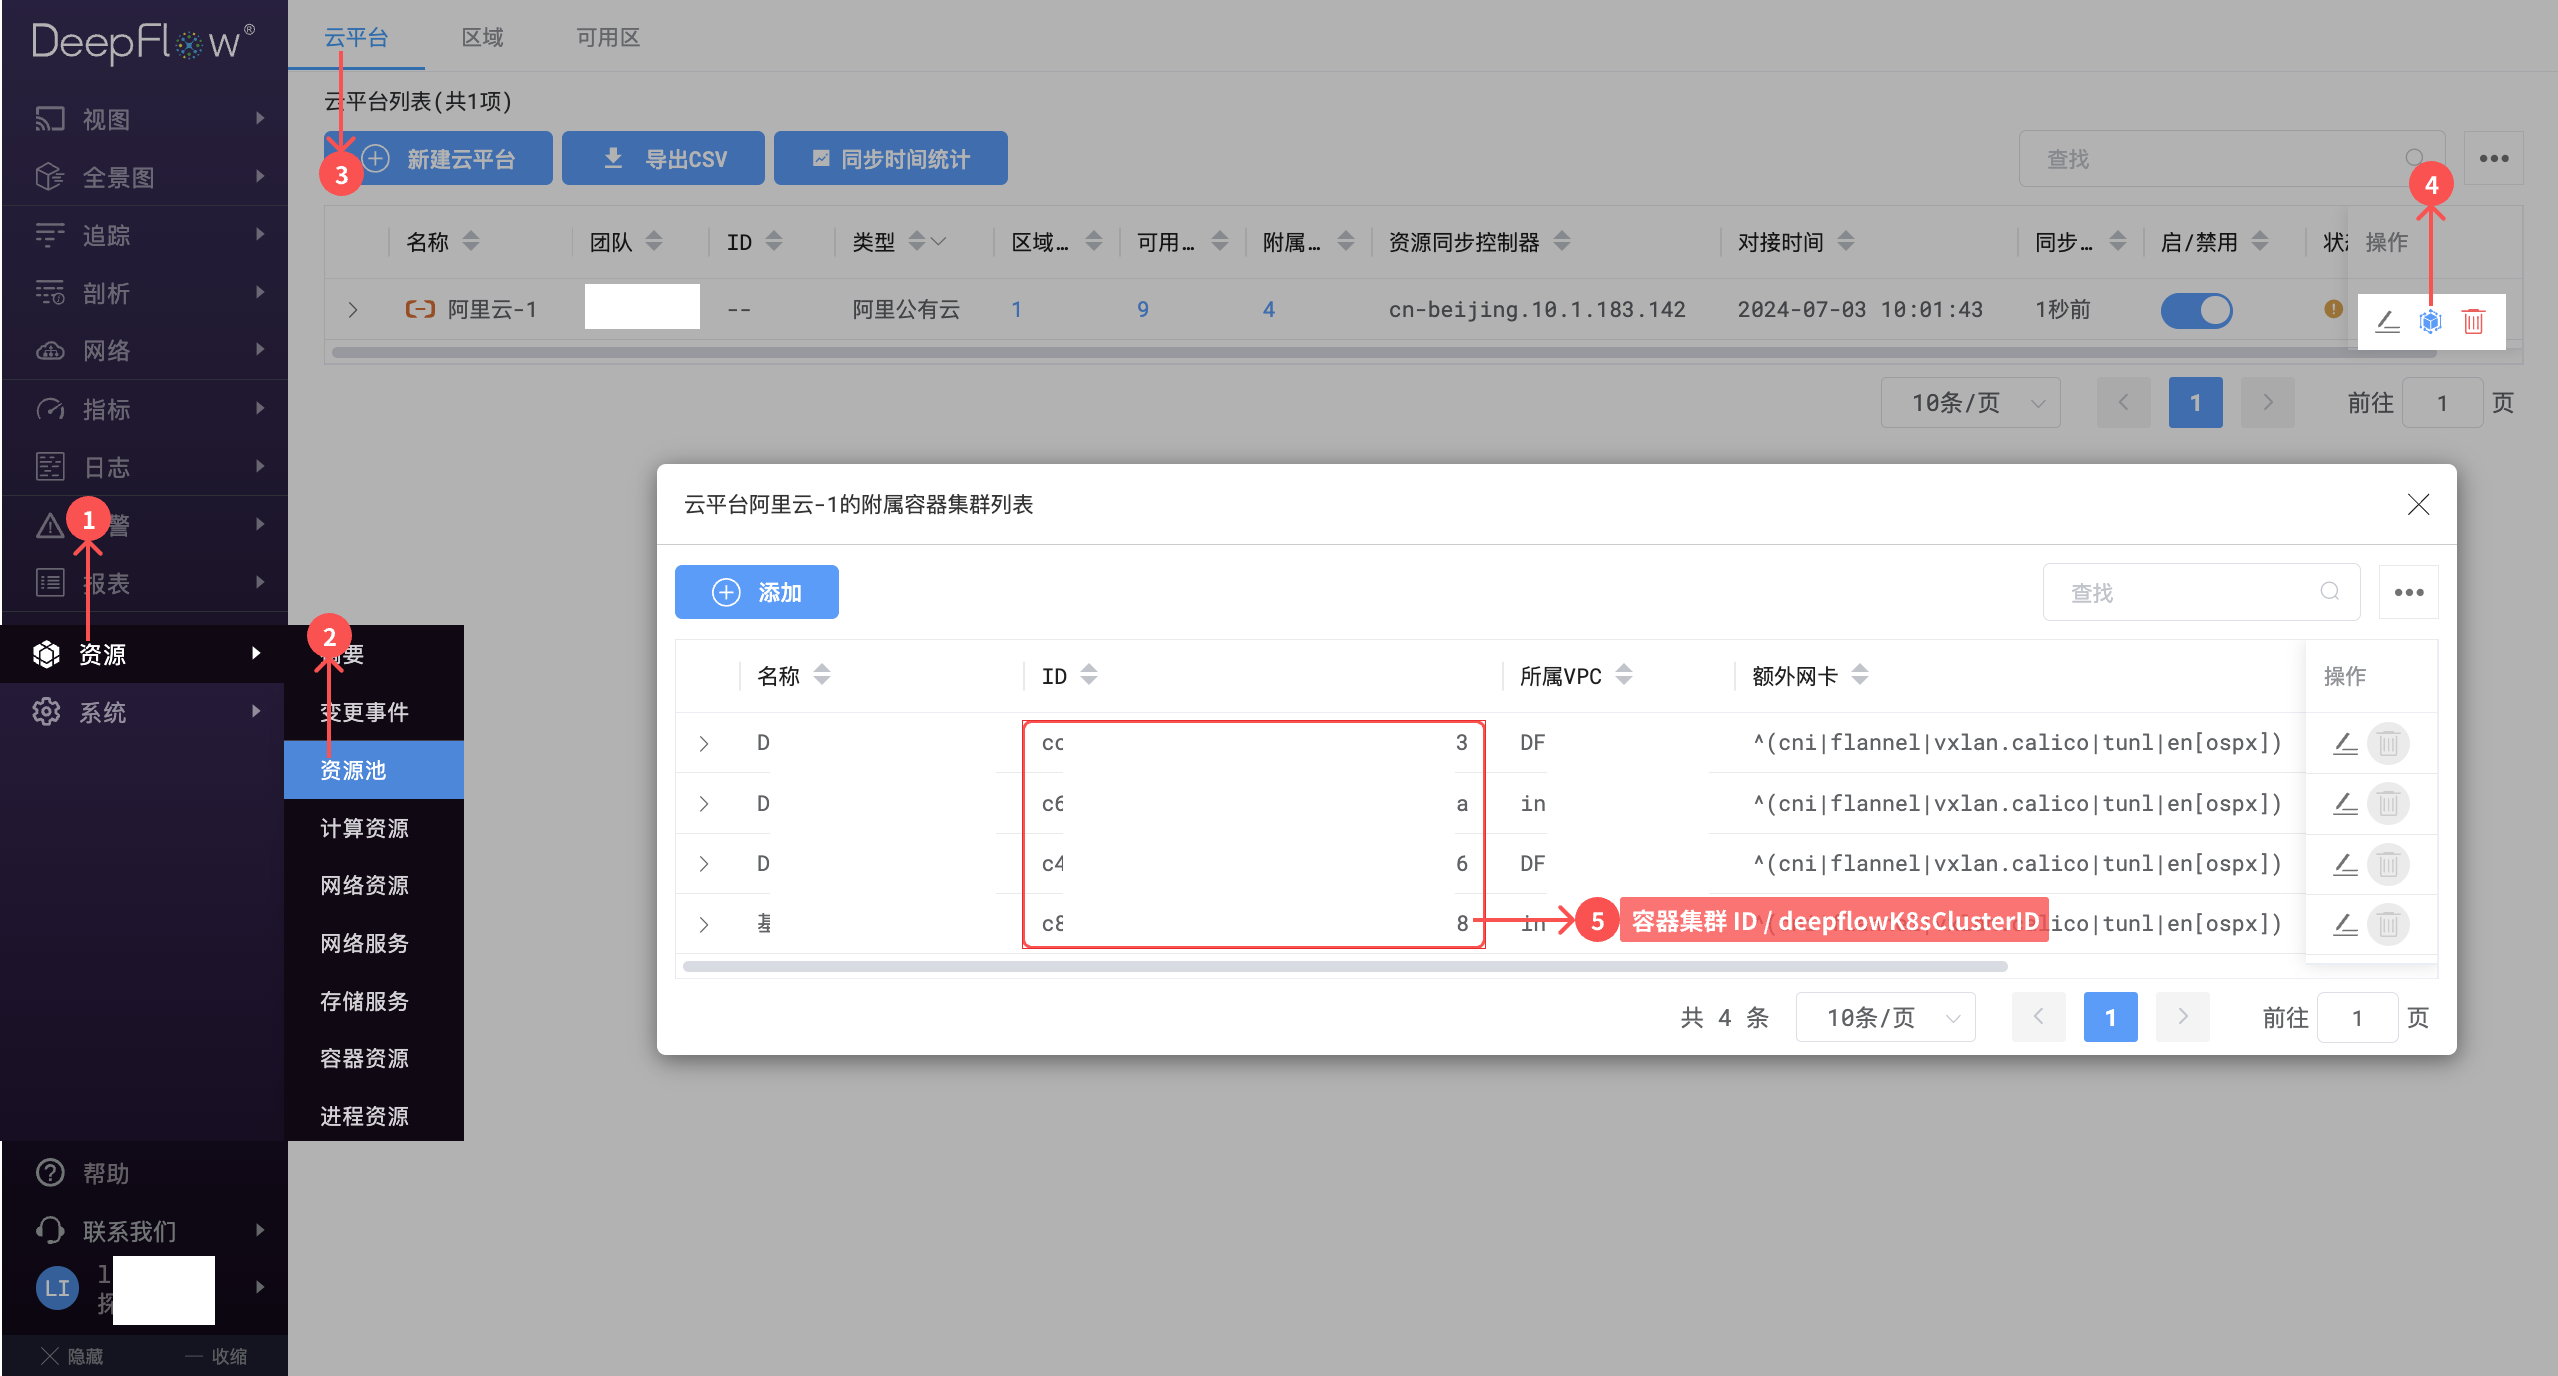The image size is (2558, 1376).
Task: Open the 10条/页 page size dropdown in dialog
Action: click(x=1884, y=1016)
